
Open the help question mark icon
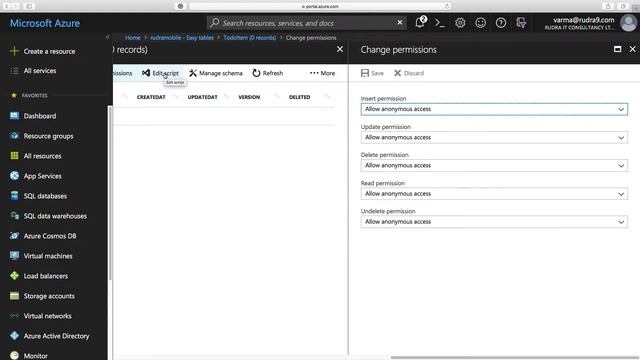[x=501, y=23]
